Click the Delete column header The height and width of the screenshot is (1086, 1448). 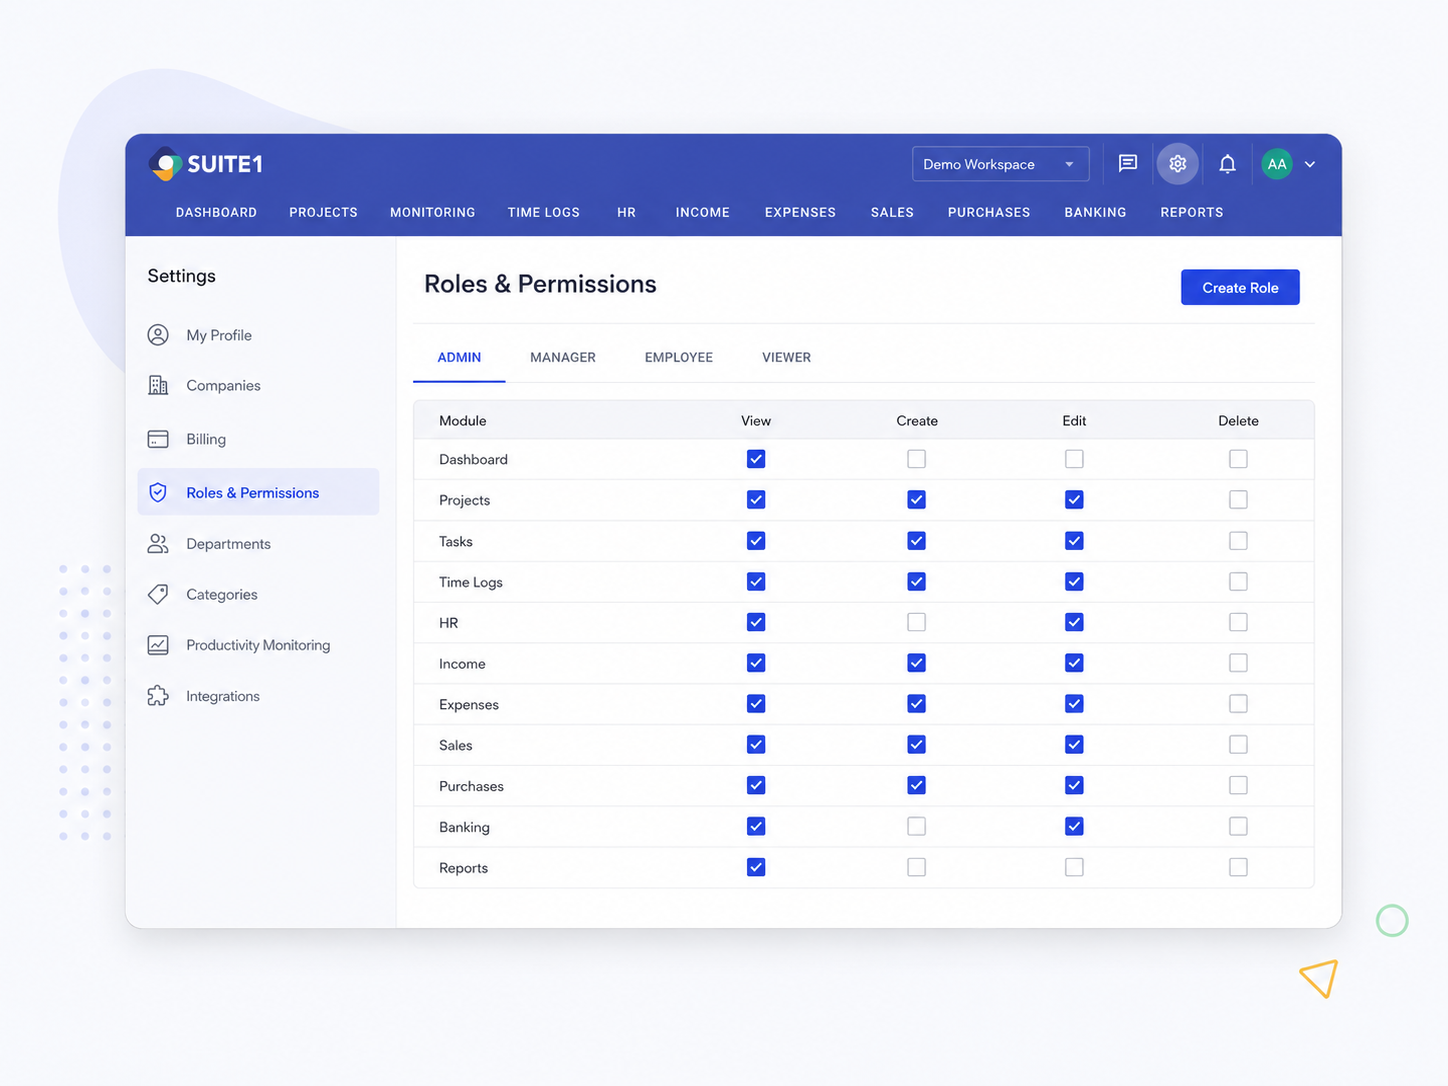[x=1238, y=421]
